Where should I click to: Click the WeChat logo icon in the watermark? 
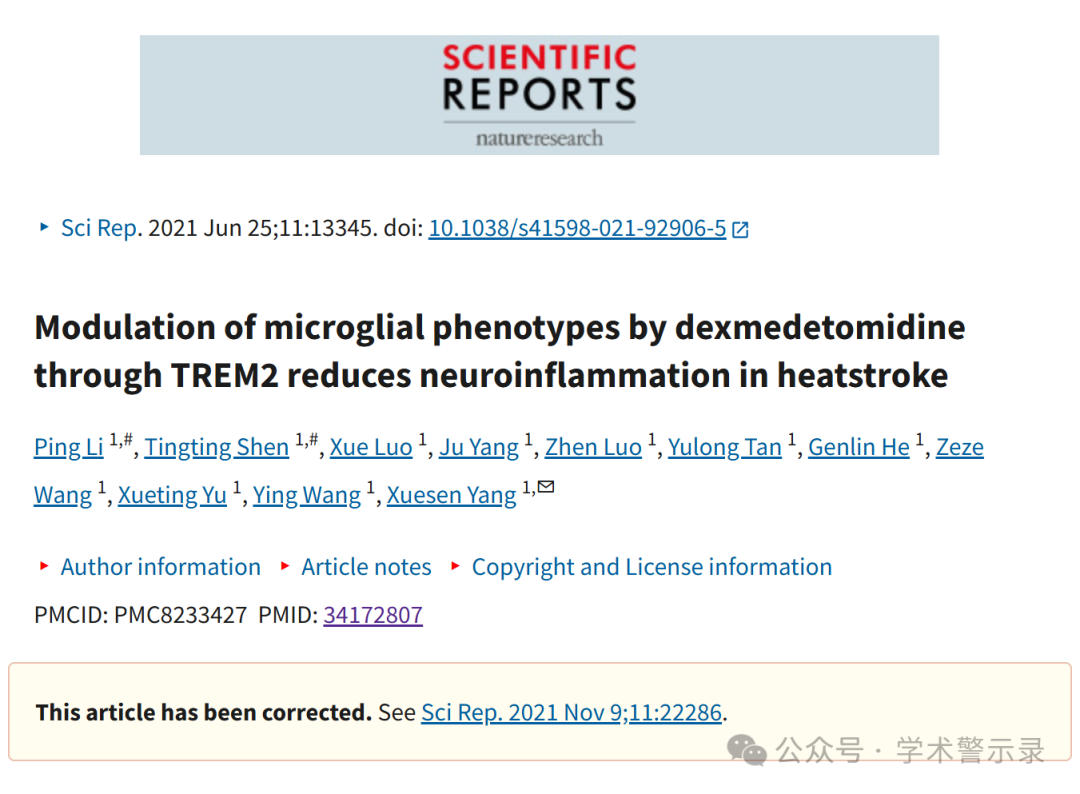coord(747,750)
